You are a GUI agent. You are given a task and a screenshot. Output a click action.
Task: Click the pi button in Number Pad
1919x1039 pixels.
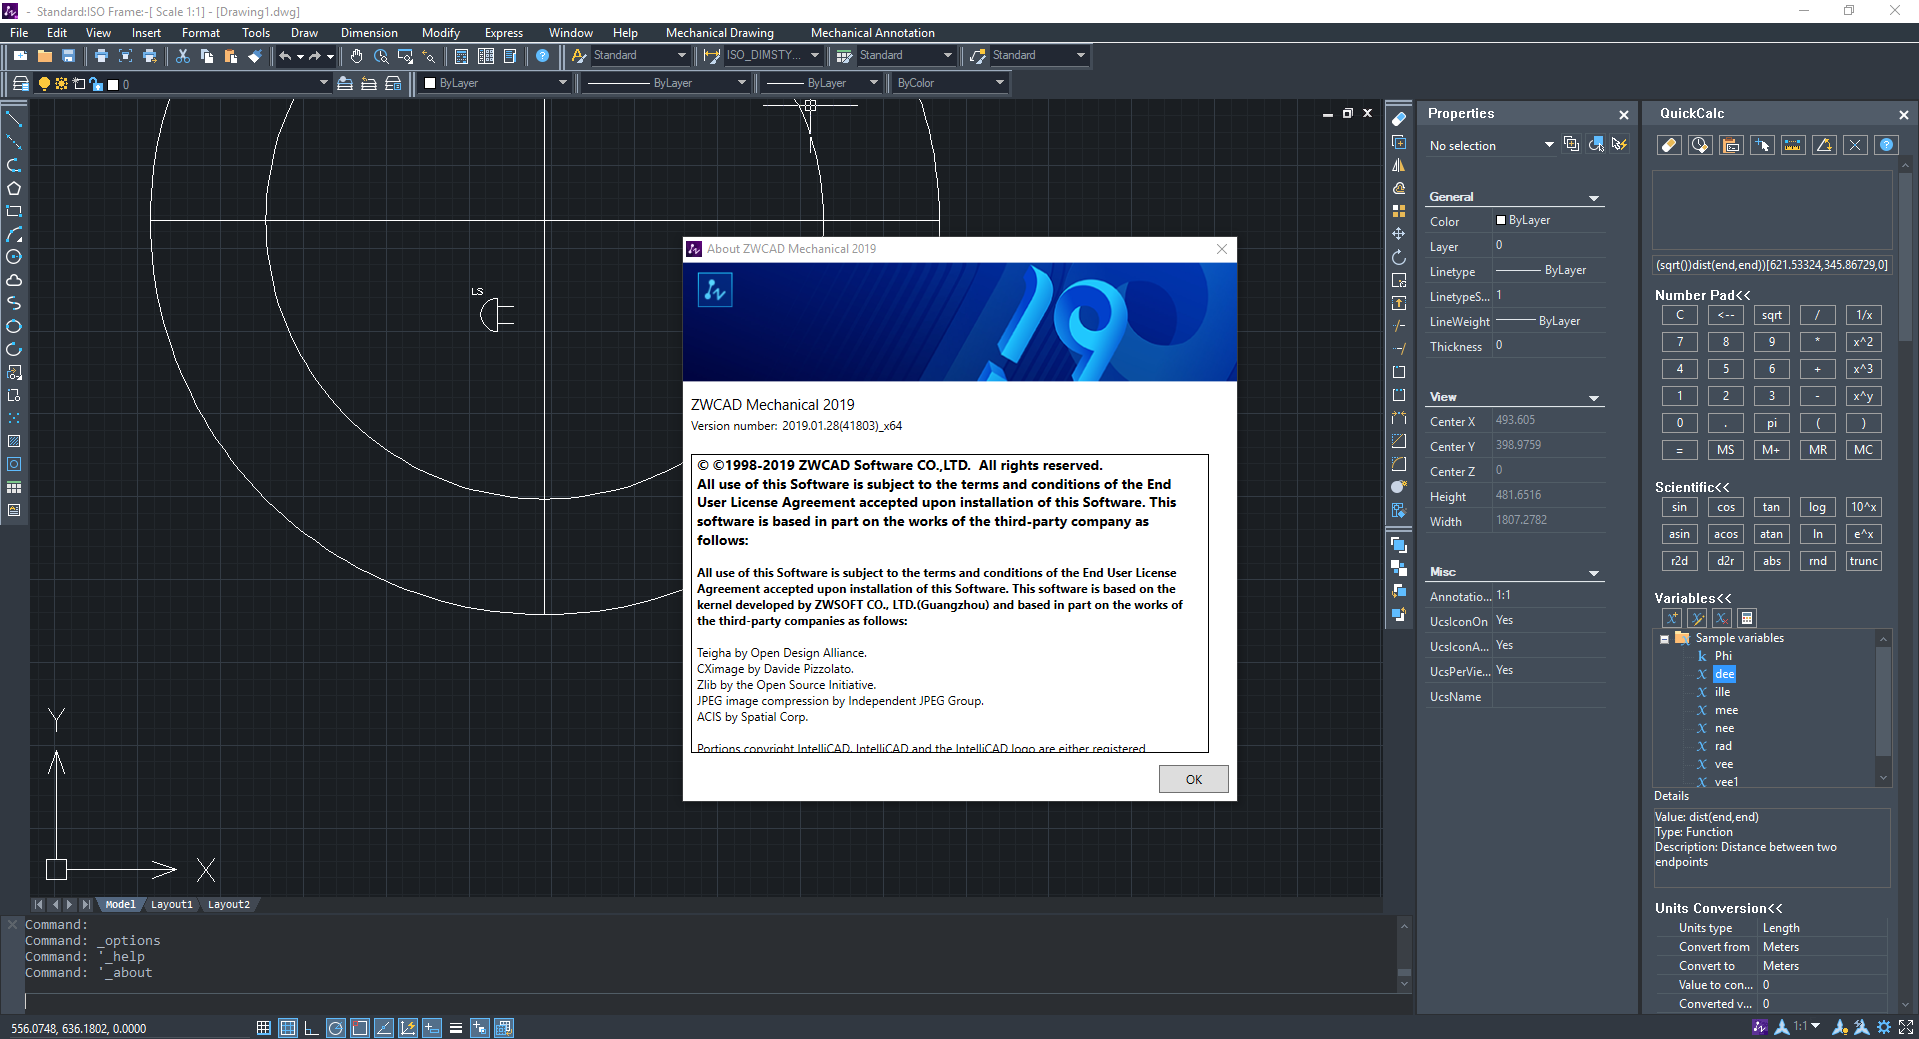[x=1771, y=424]
